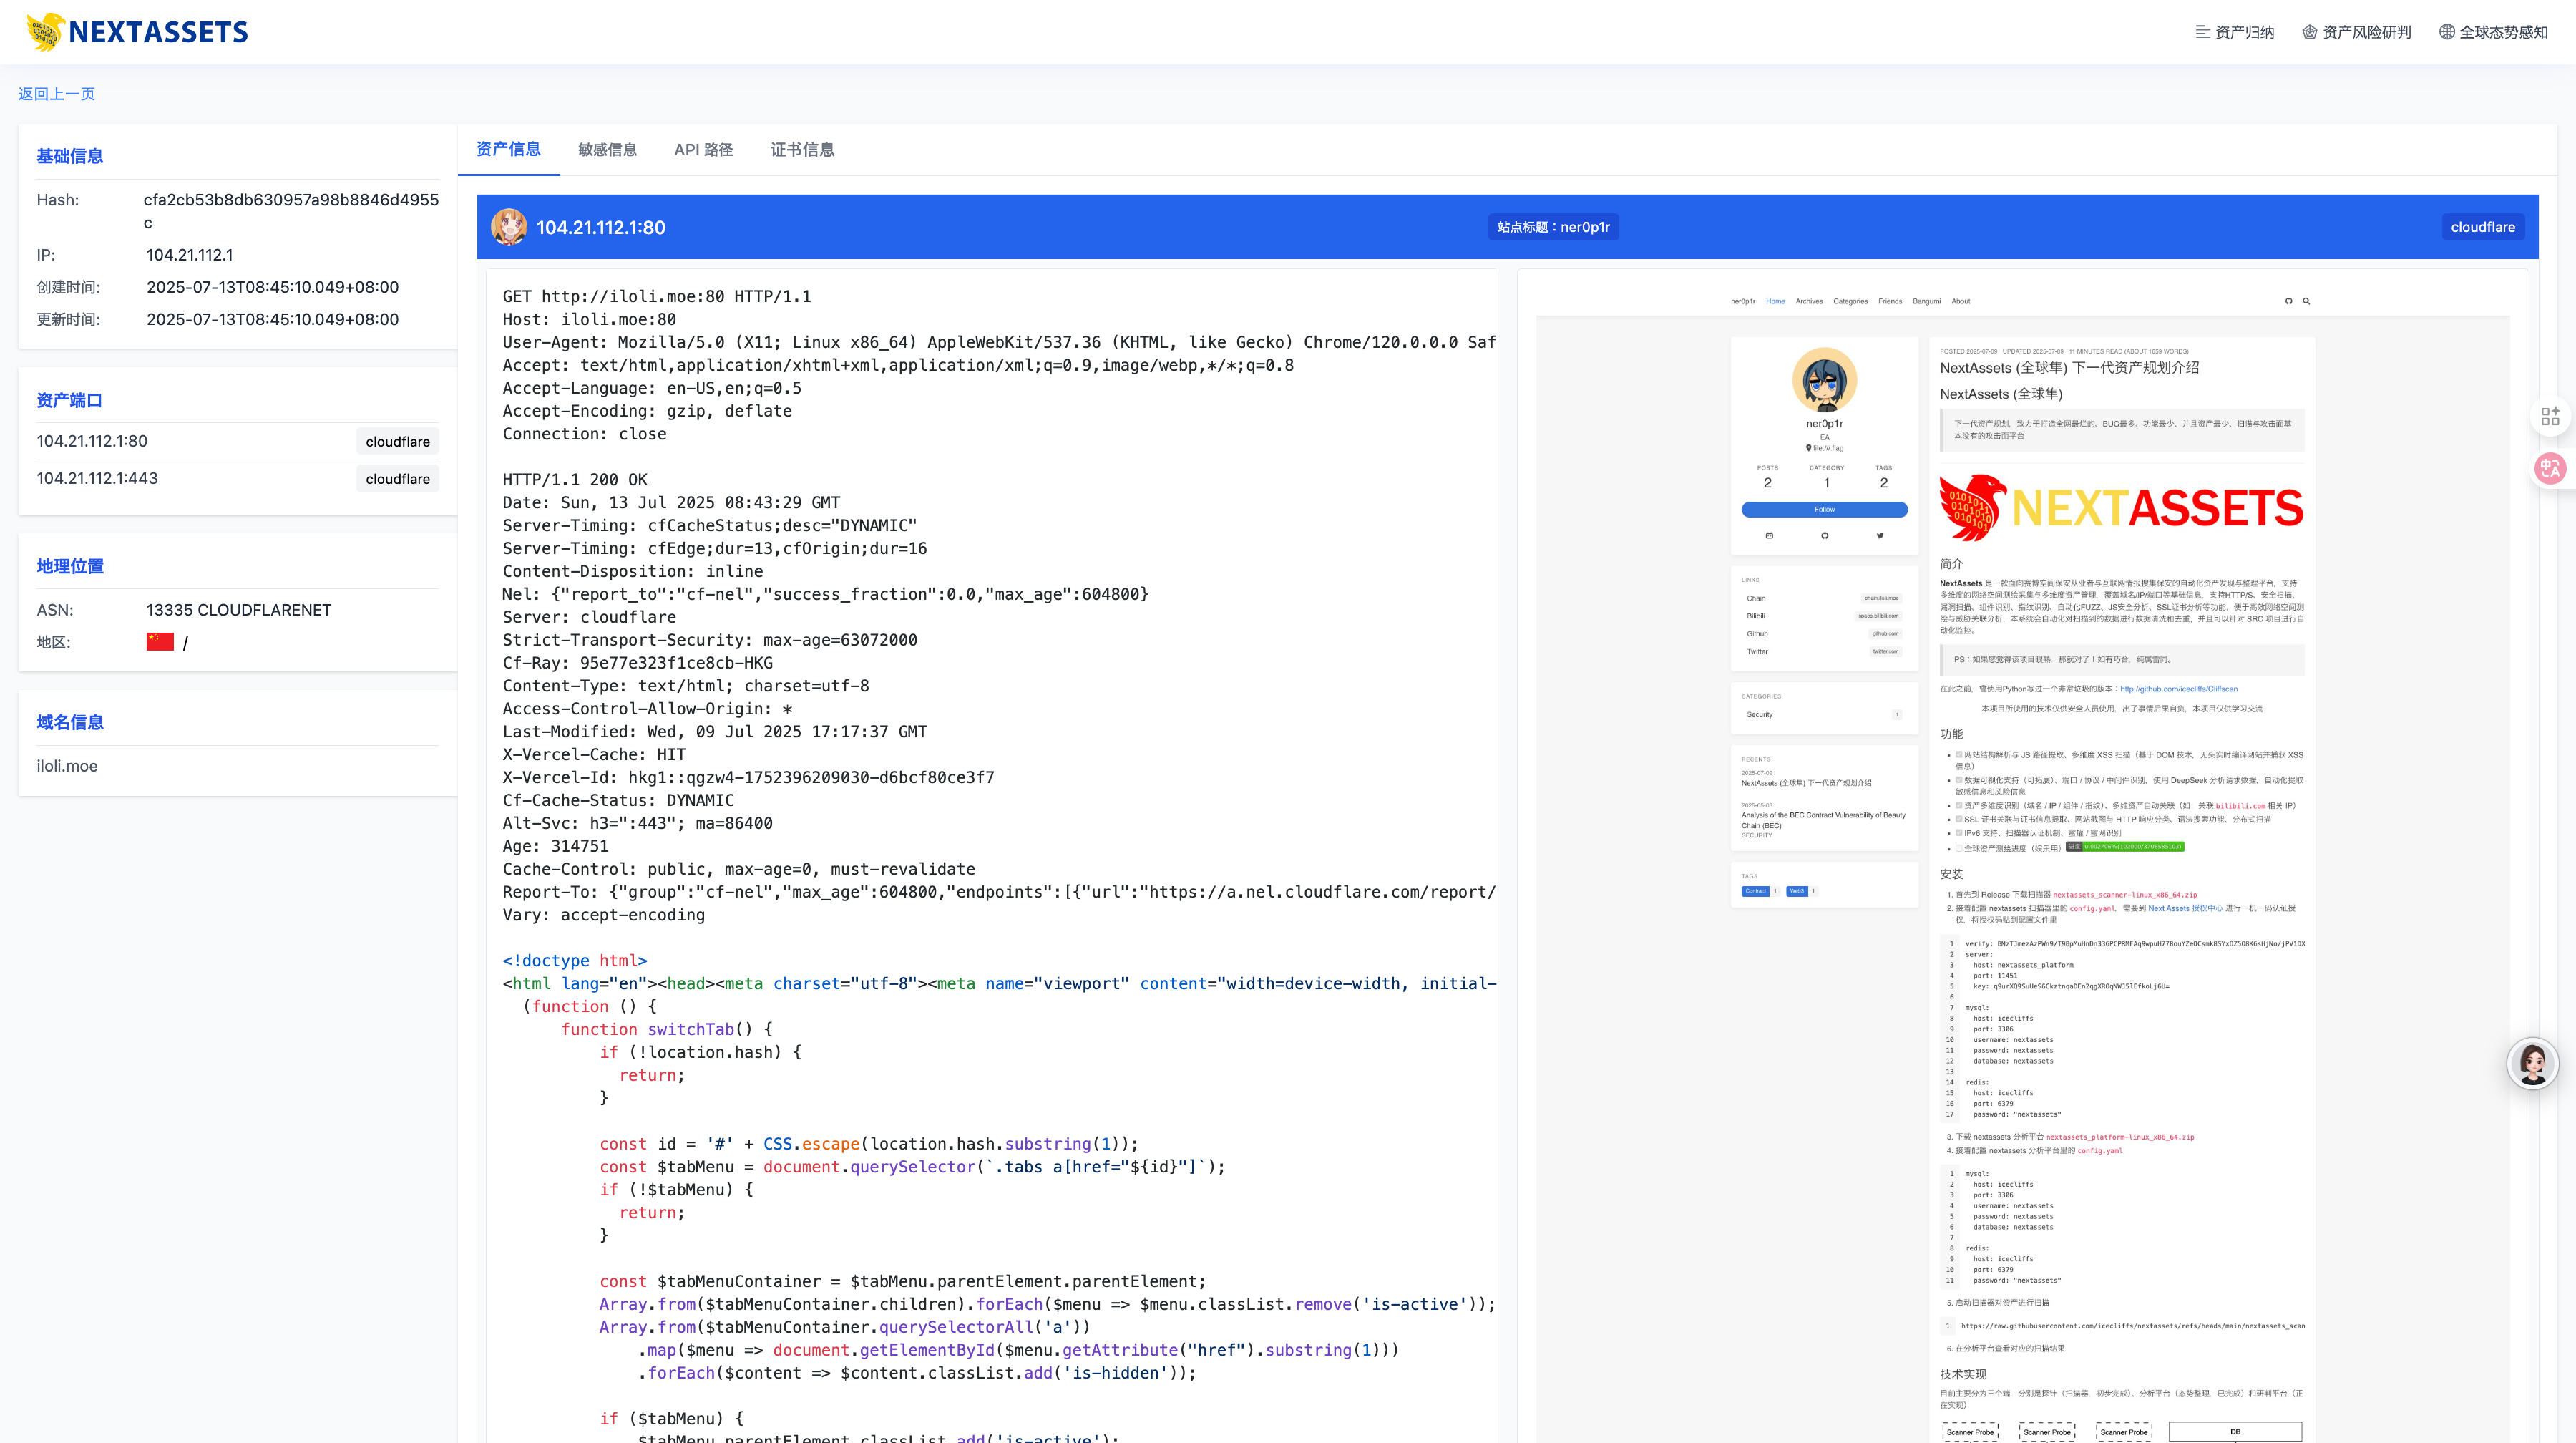Image resolution: width=2576 pixels, height=1443 pixels.
Task: Open the assistant girl avatar bubble
Action: (x=2532, y=1064)
